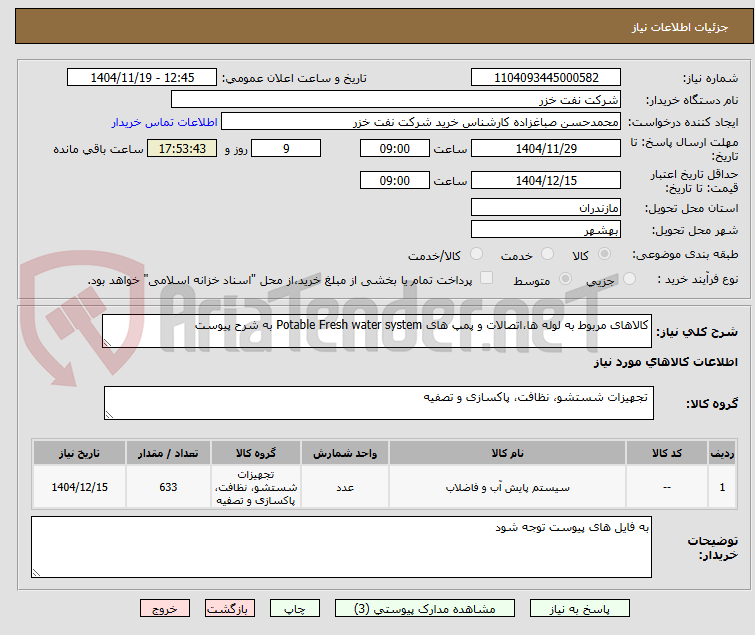
Task: Click the resize grip of description textbox
Action: point(107,343)
